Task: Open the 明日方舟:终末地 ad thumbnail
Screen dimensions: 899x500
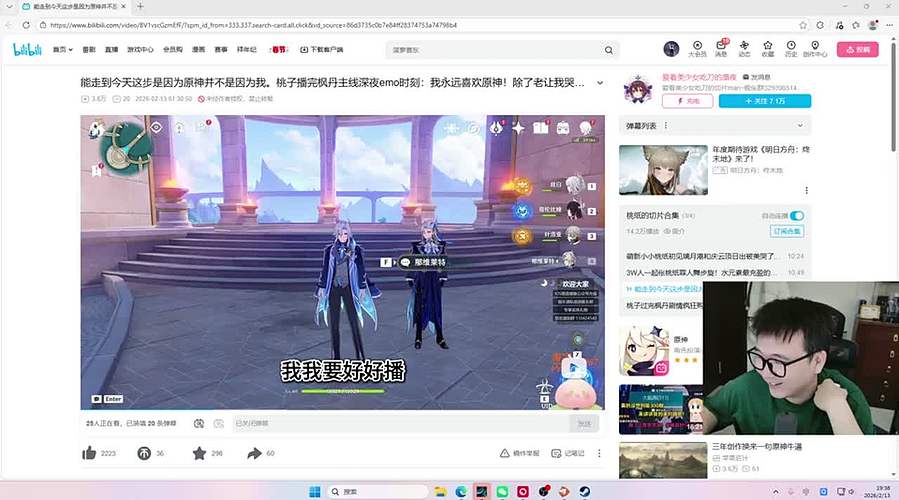Action: click(x=663, y=170)
